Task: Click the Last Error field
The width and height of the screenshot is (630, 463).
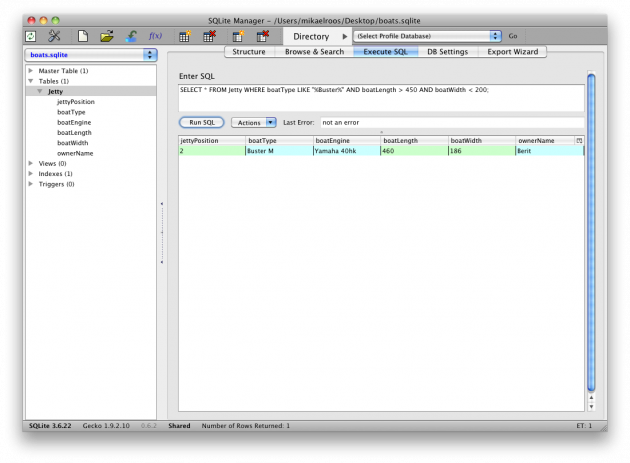Action: click(452, 123)
